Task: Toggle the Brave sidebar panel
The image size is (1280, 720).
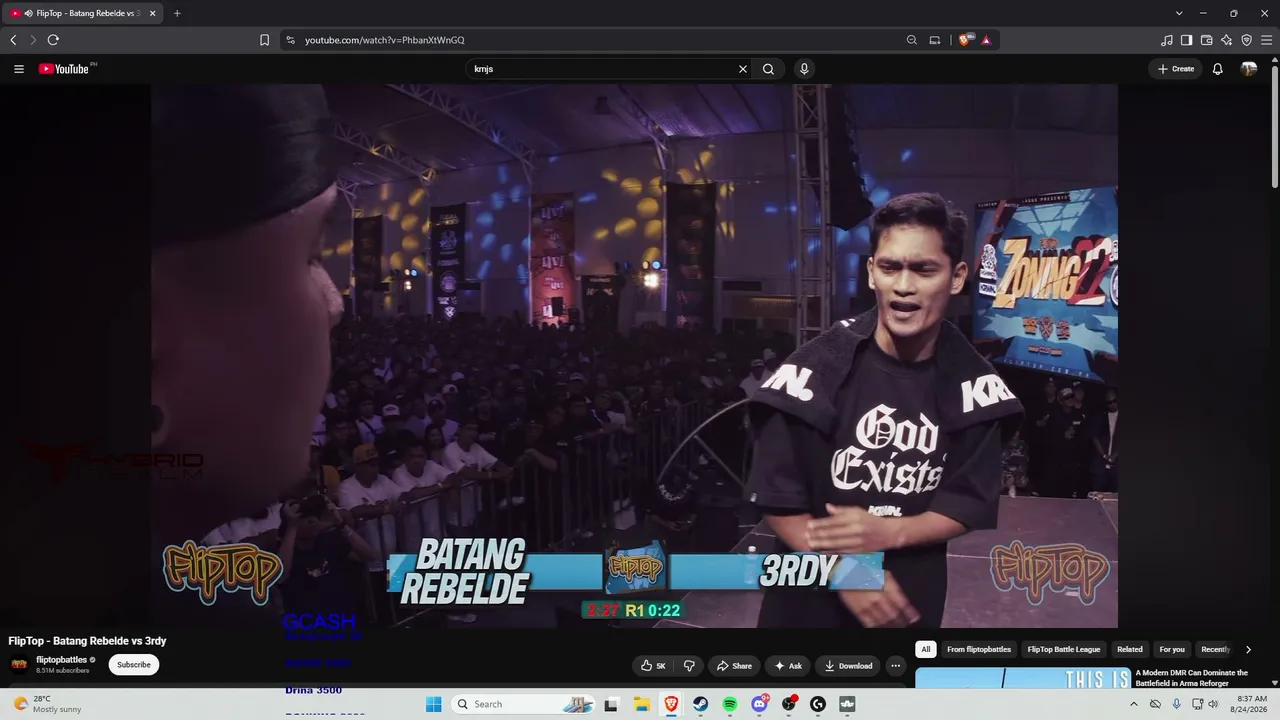Action: [x=1186, y=40]
